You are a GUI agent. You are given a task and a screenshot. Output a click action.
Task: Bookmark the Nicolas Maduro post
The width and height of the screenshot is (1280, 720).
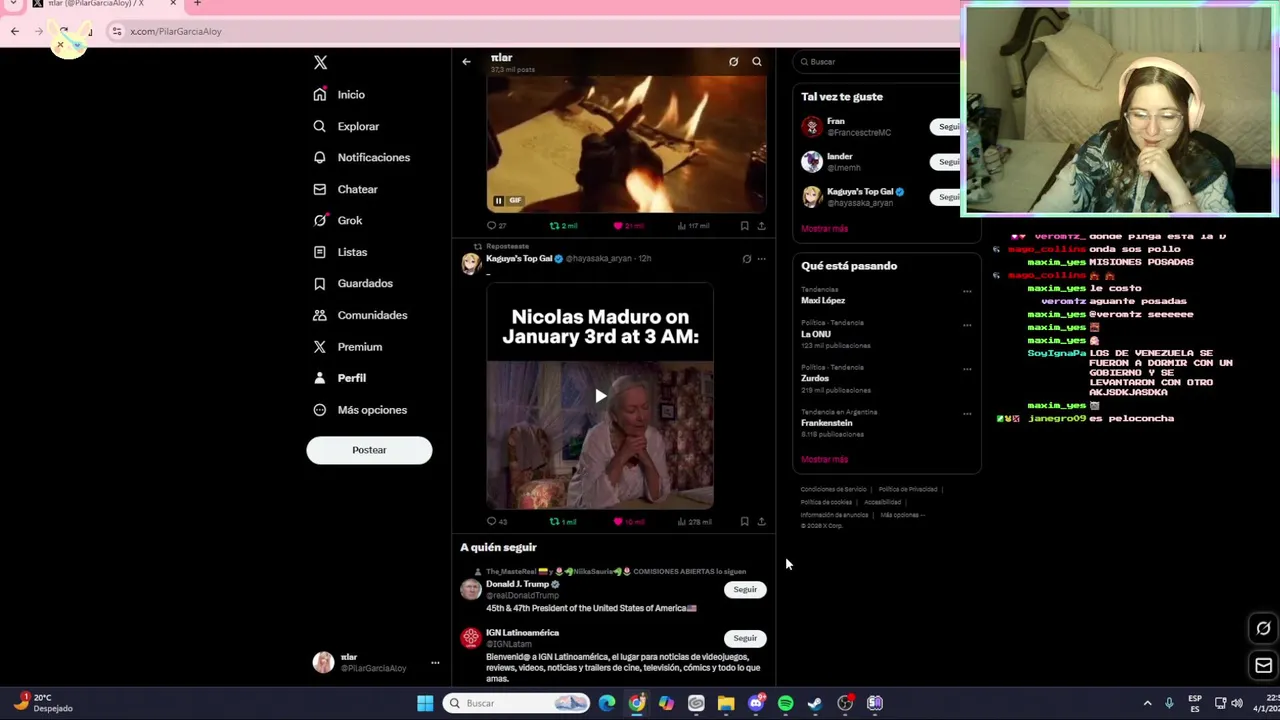click(744, 522)
